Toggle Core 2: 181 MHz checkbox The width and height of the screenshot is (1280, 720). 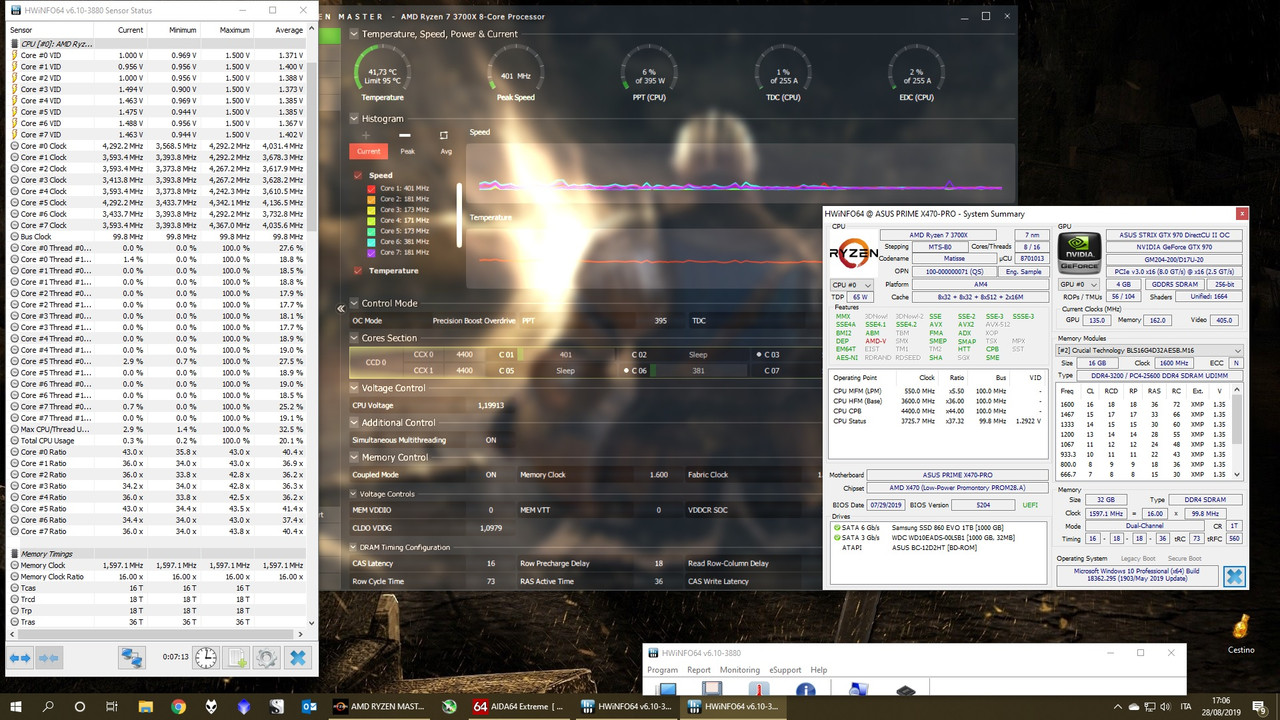pyautogui.click(x=371, y=198)
